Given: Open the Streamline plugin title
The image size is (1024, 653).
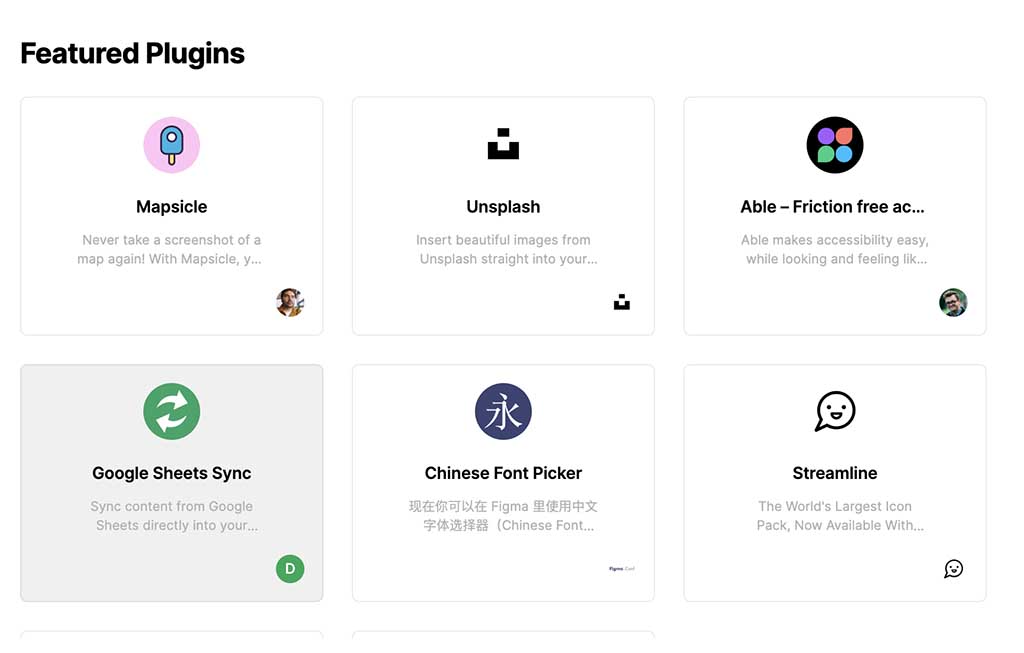Looking at the screenshot, I should coord(835,473).
